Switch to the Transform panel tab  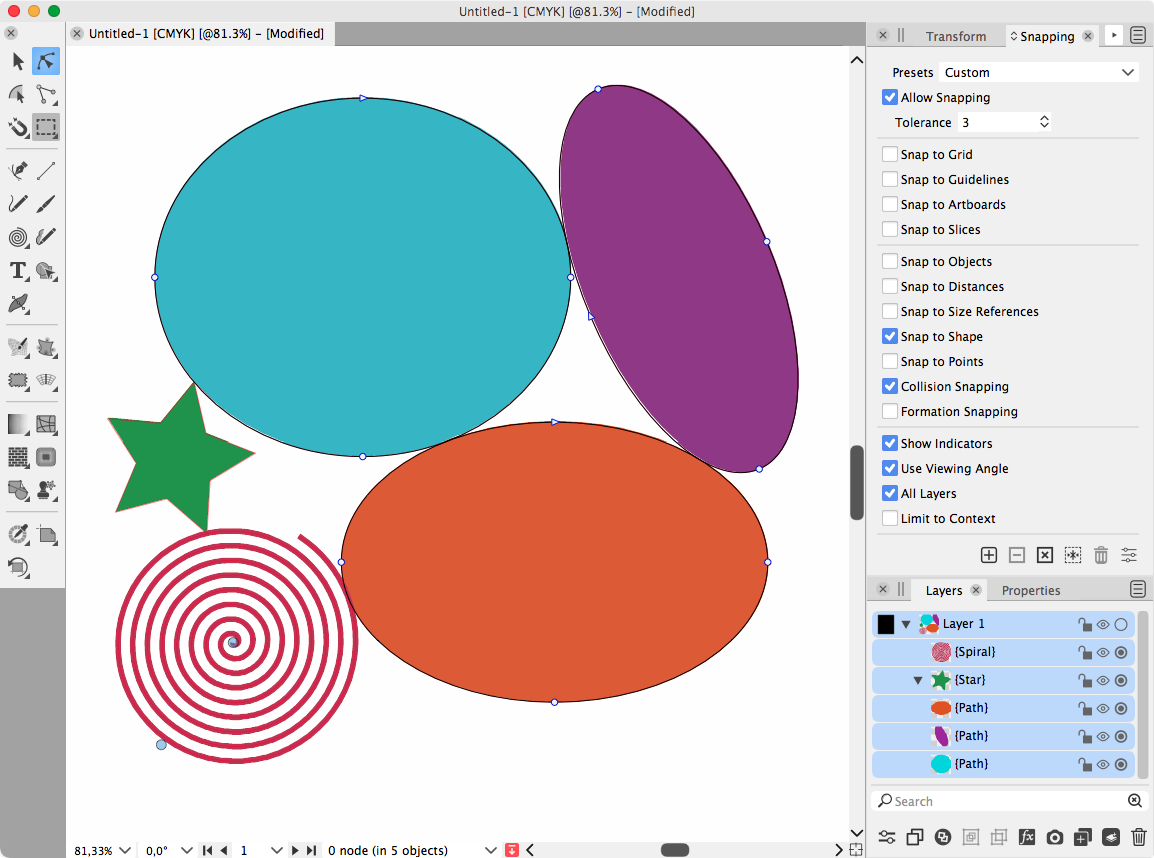point(956,35)
